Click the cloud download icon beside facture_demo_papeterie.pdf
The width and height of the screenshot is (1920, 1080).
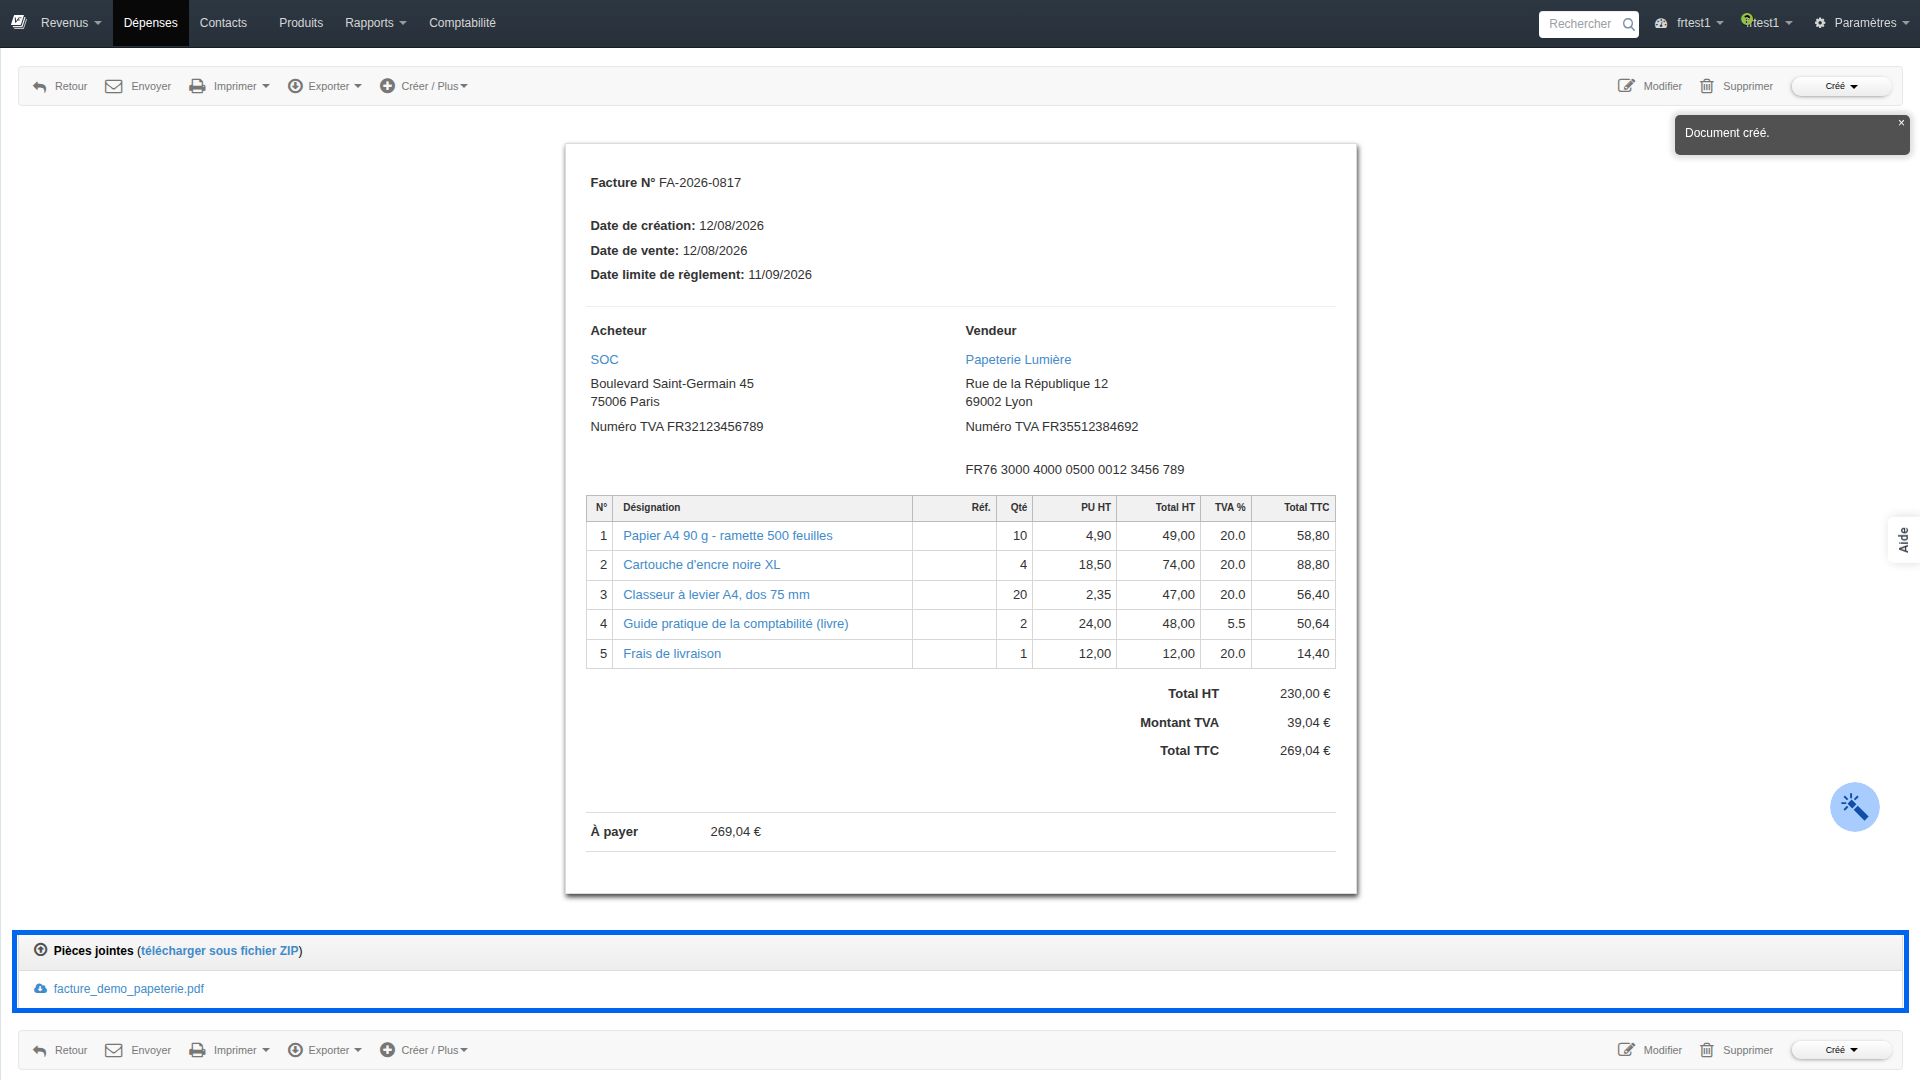(x=40, y=989)
